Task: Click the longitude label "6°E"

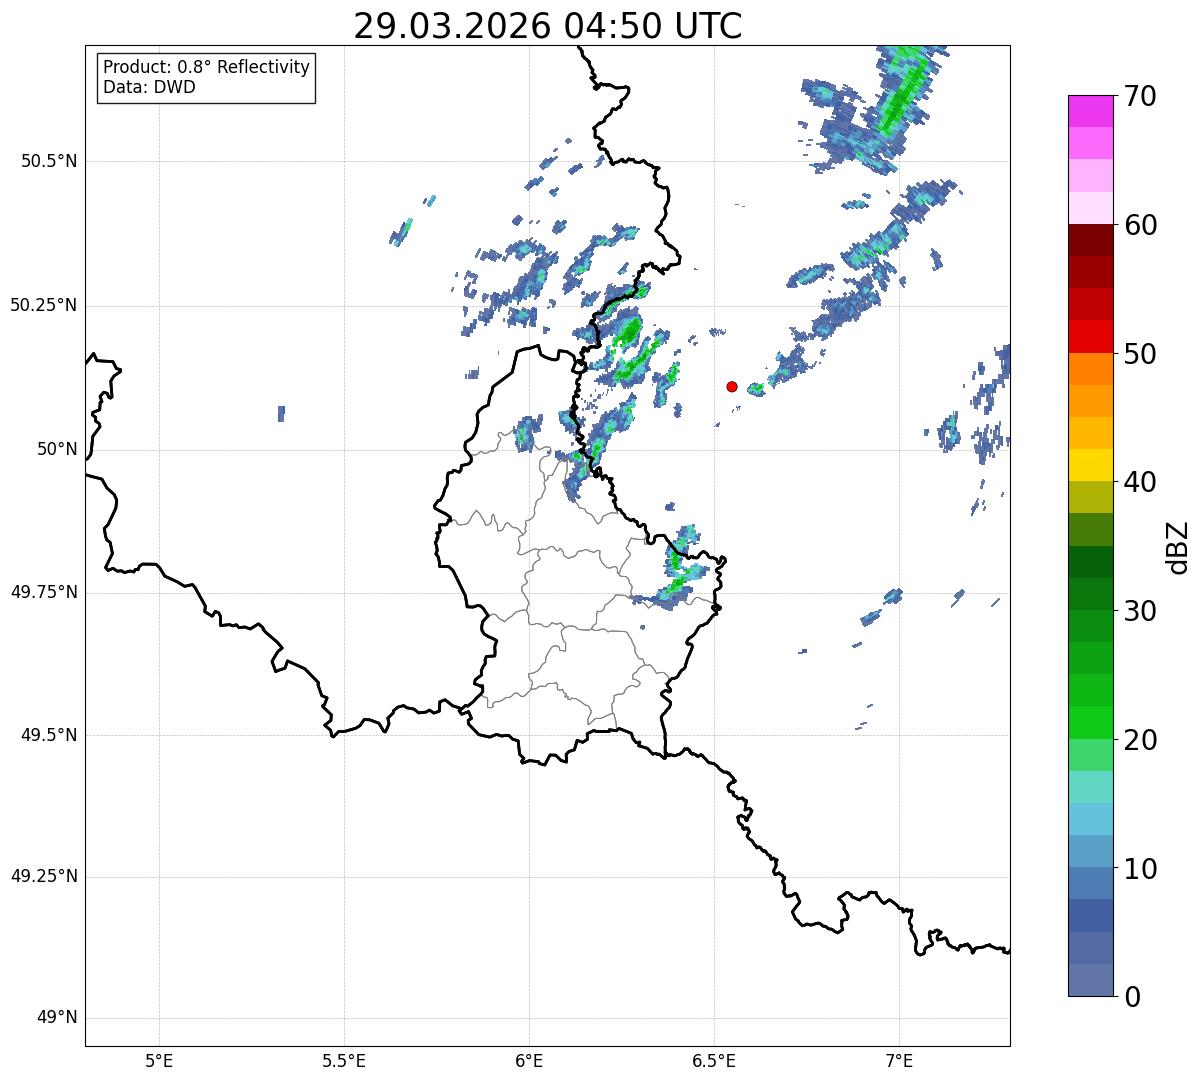Action: [x=529, y=1061]
